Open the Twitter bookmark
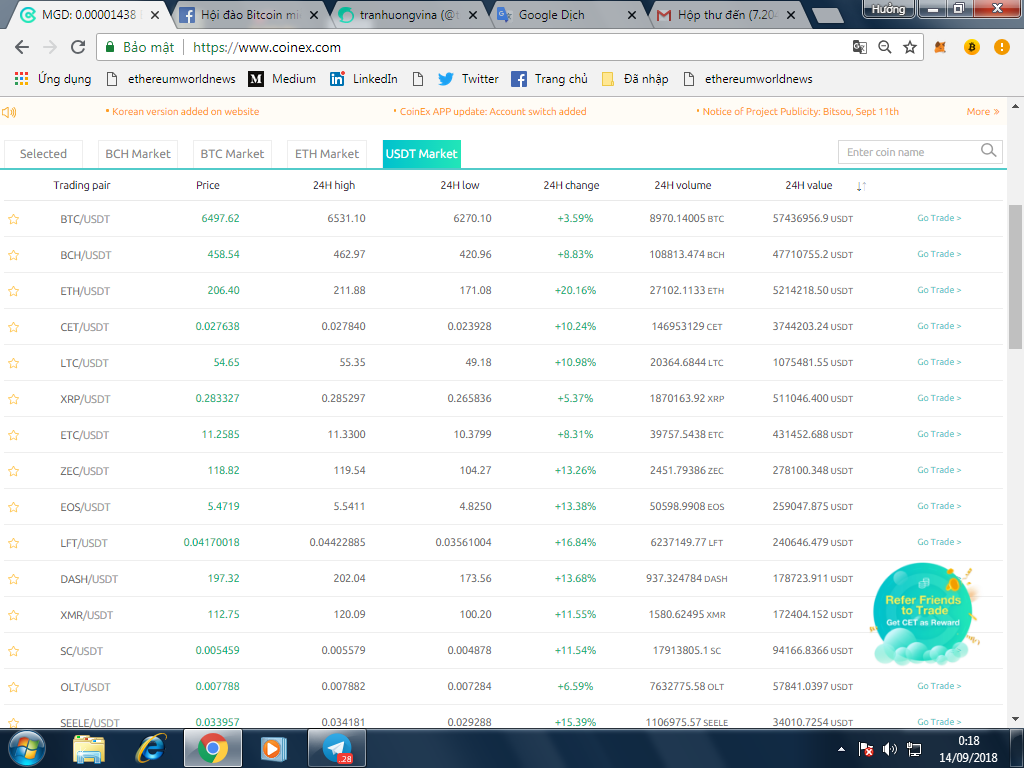This screenshot has width=1024, height=768. pos(468,79)
